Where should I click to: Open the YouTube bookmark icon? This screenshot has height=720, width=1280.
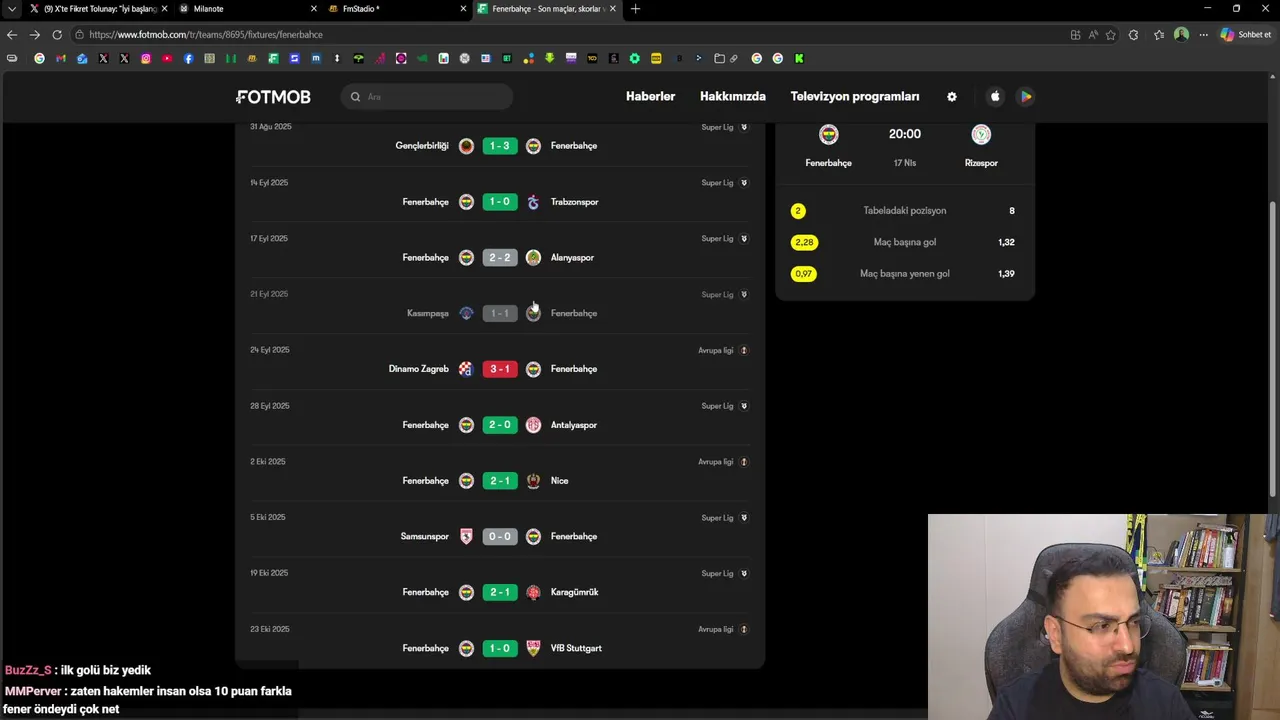coord(167,59)
